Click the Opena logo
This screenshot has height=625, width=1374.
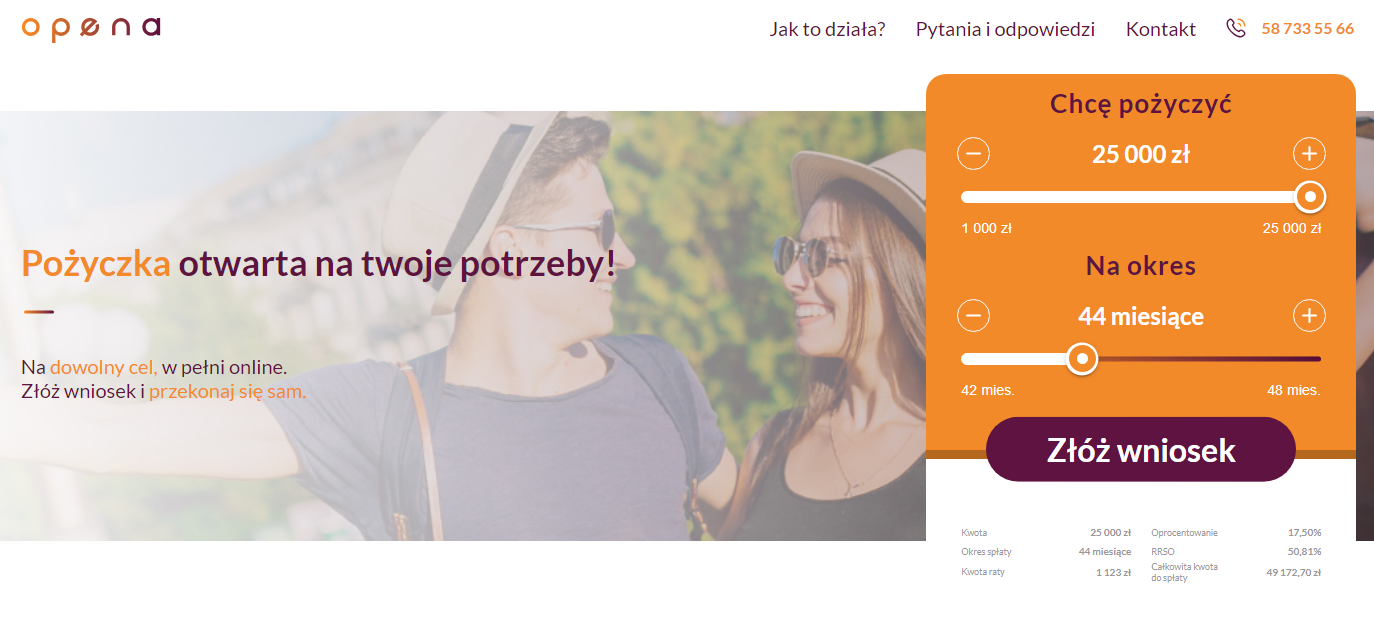(91, 28)
